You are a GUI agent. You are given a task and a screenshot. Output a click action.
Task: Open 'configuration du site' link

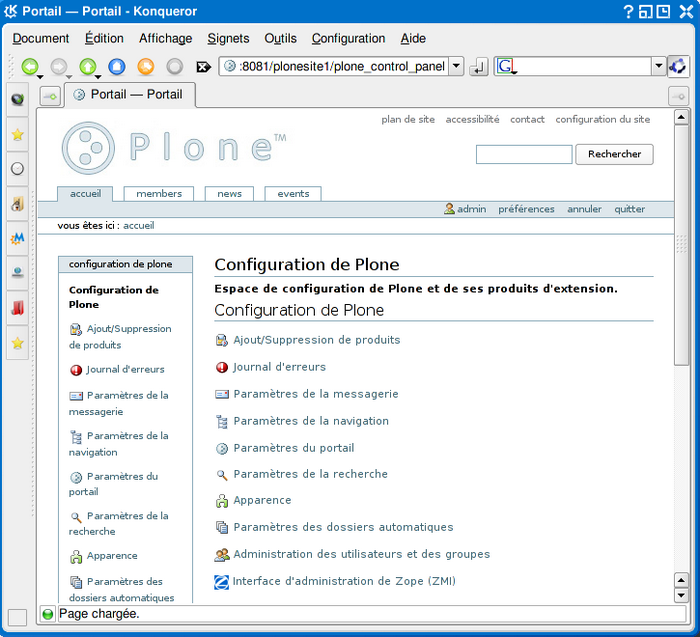coord(603,120)
